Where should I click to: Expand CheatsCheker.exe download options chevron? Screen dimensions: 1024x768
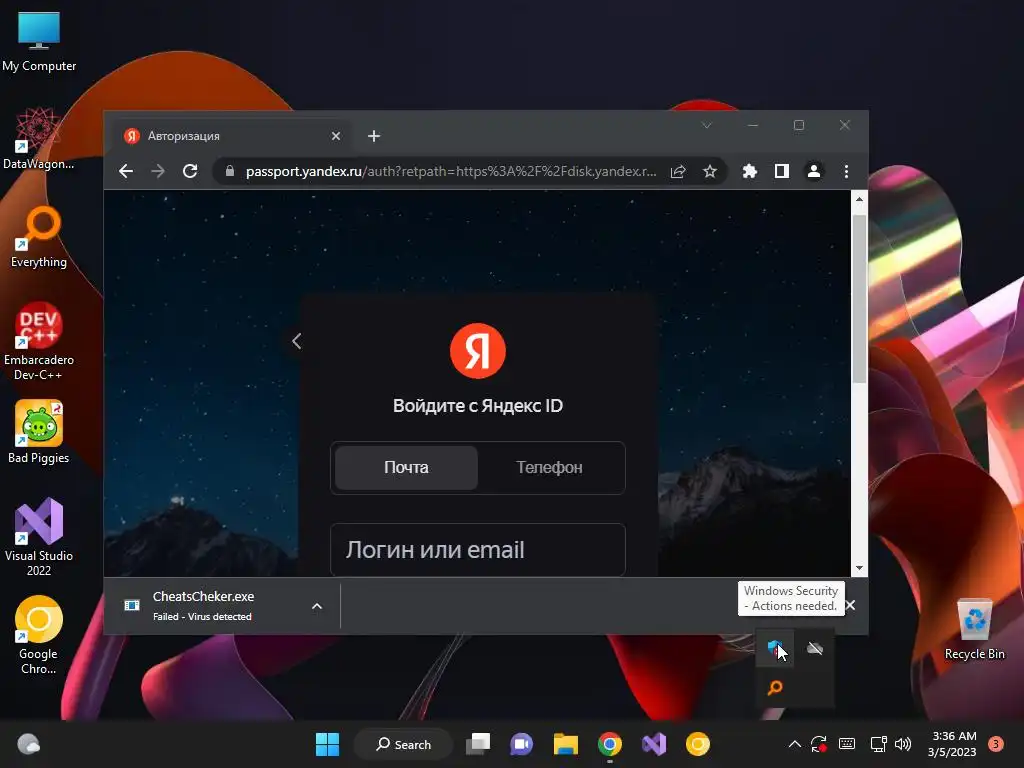pos(317,606)
